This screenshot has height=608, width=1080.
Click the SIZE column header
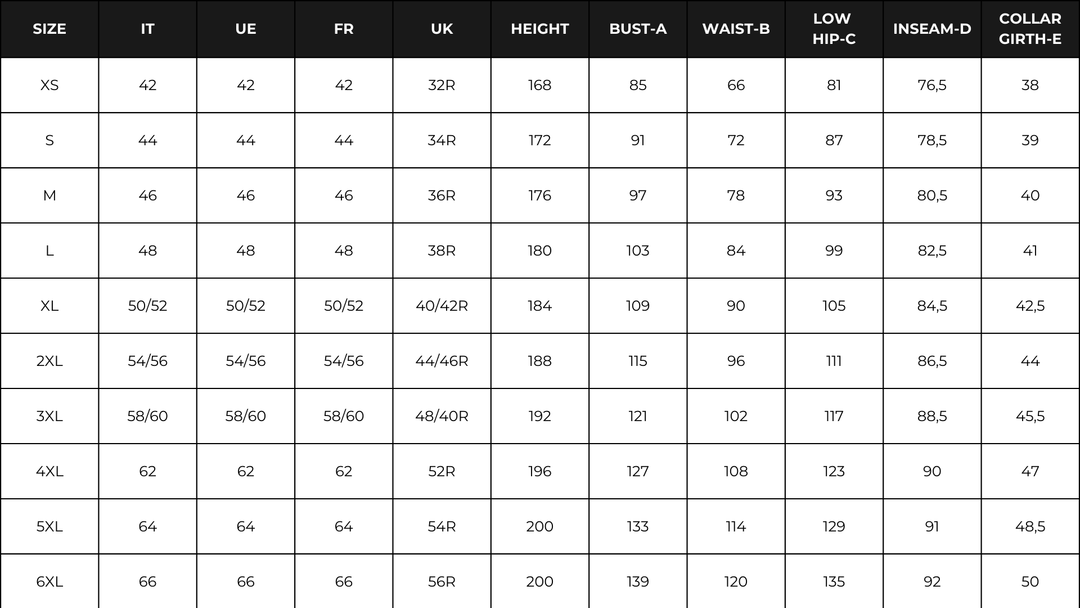pyautogui.click(x=49, y=29)
